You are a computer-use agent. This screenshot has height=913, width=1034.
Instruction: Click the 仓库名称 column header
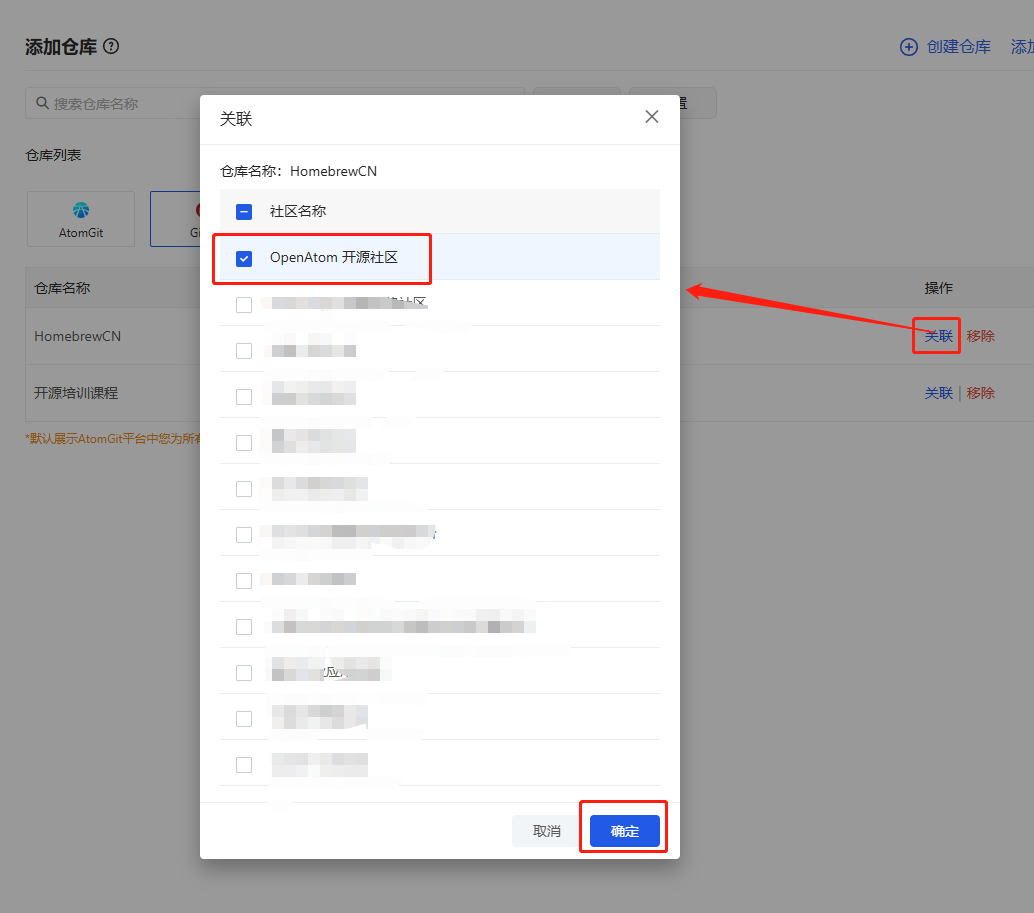(62, 288)
